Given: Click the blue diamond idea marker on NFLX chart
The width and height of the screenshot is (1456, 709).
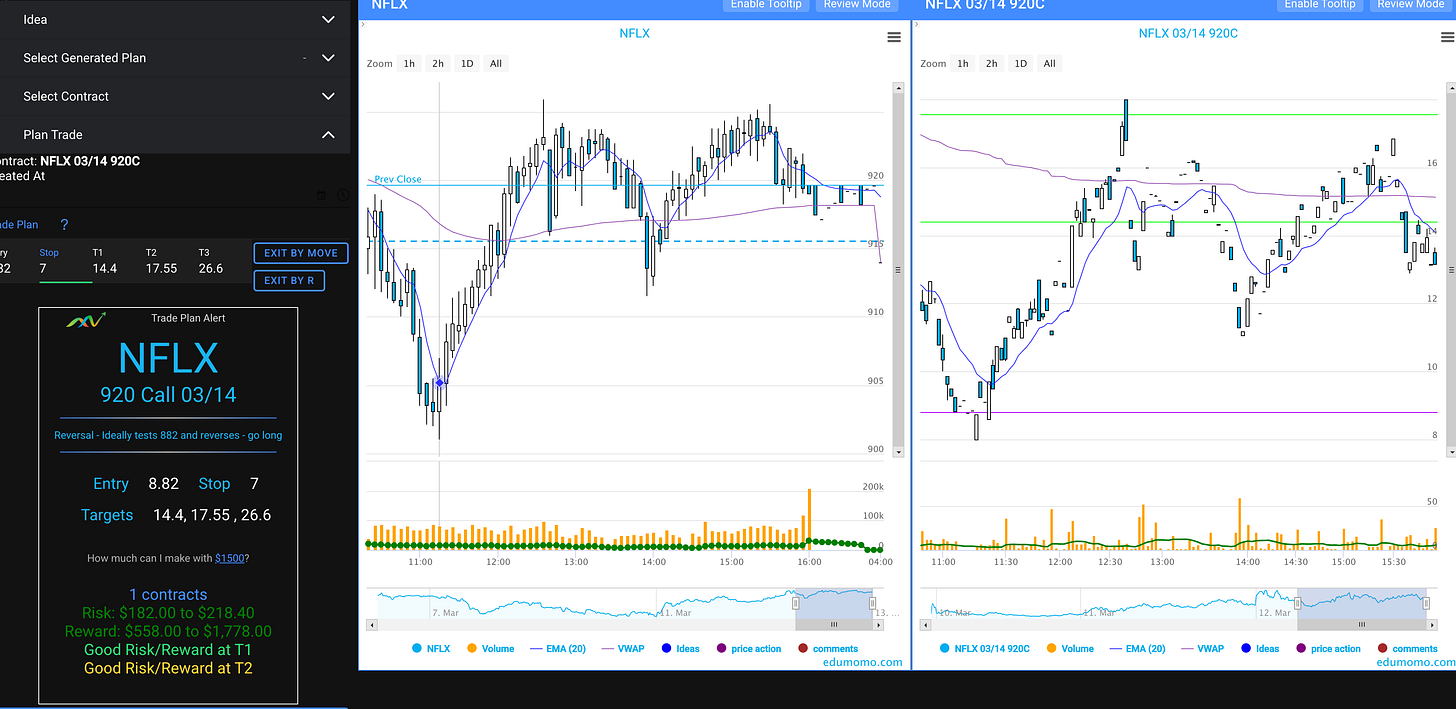Looking at the screenshot, I should [439, 382].
